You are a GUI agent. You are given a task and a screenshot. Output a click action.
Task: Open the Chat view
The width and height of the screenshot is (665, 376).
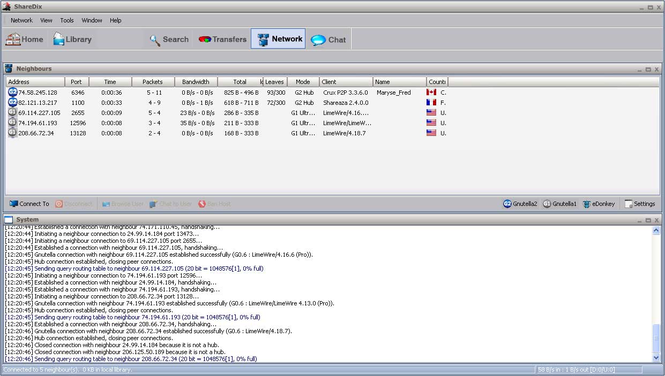329,39
